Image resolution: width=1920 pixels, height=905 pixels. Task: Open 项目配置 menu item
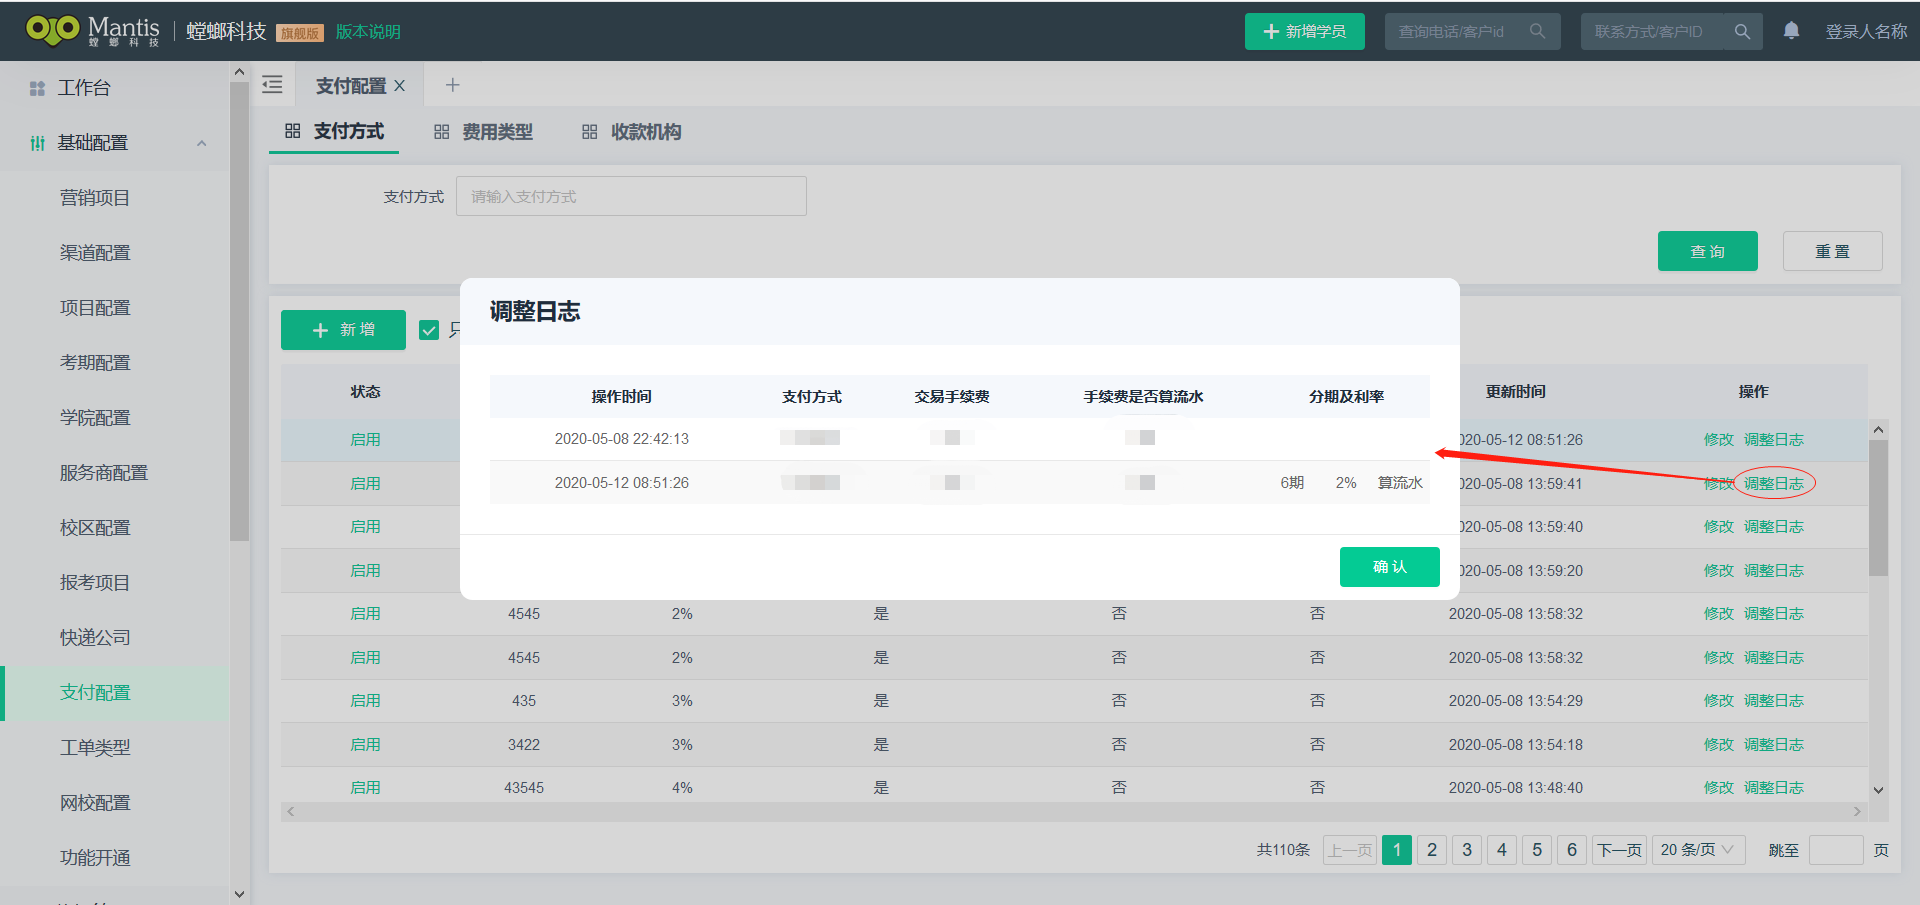point(95,308)
